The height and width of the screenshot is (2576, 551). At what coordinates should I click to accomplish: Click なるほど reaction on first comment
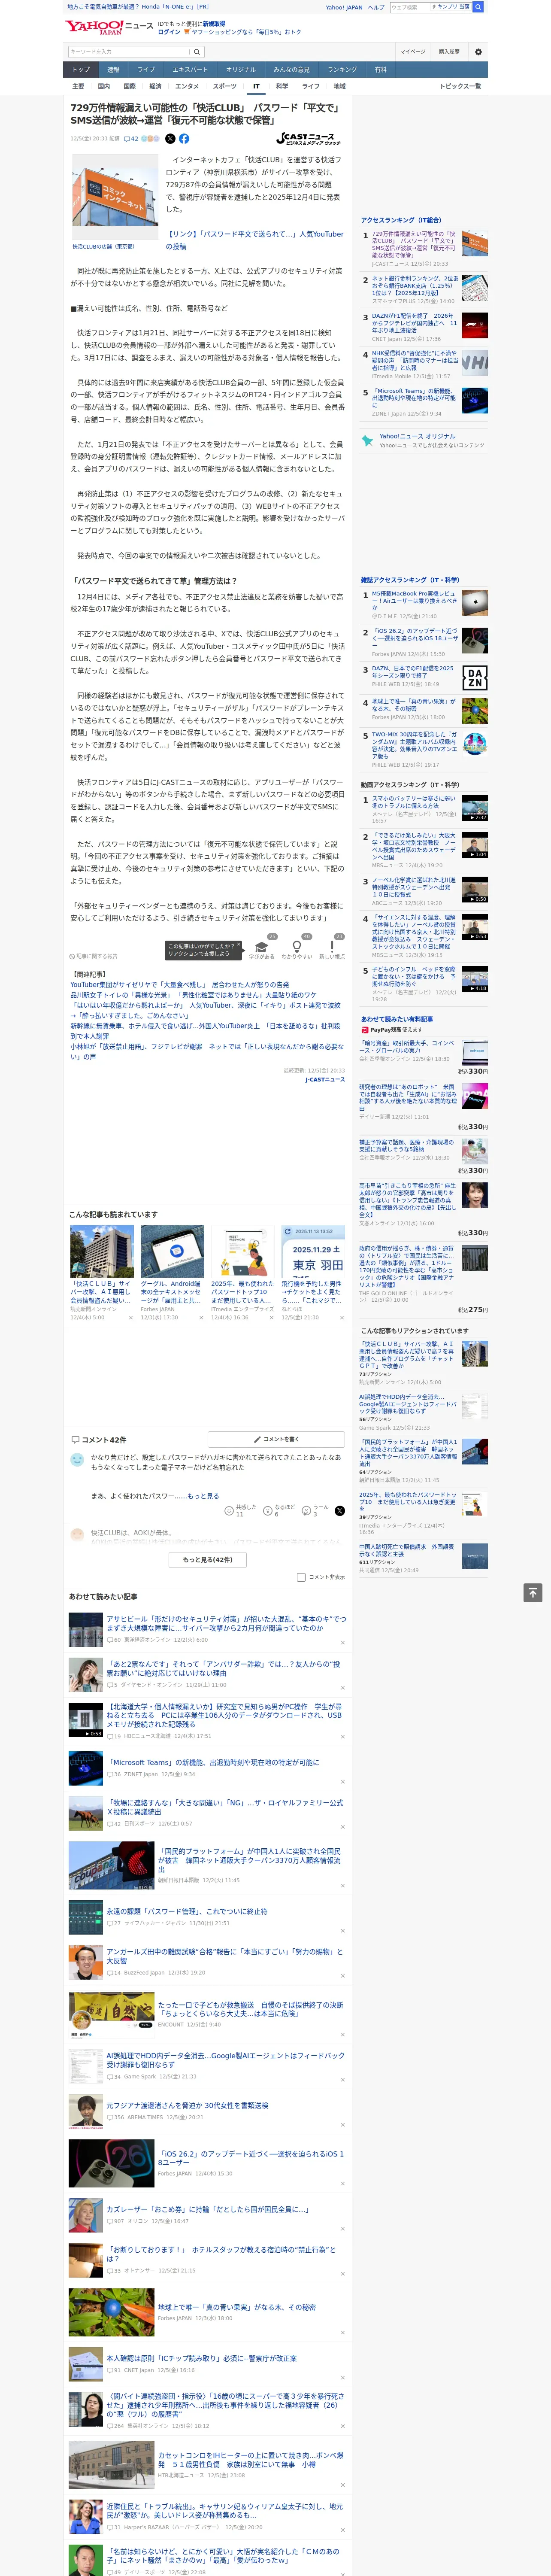280,1510
